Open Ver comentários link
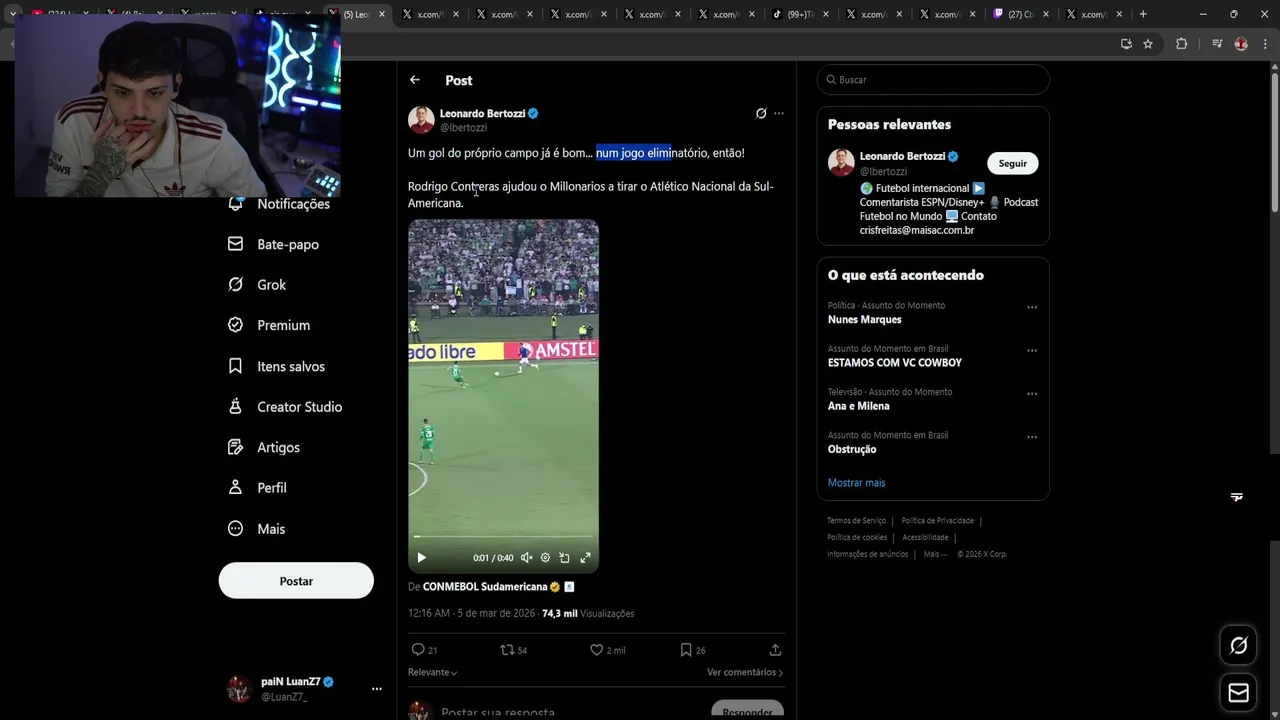Screen dimensions: 1280x720 745,672
